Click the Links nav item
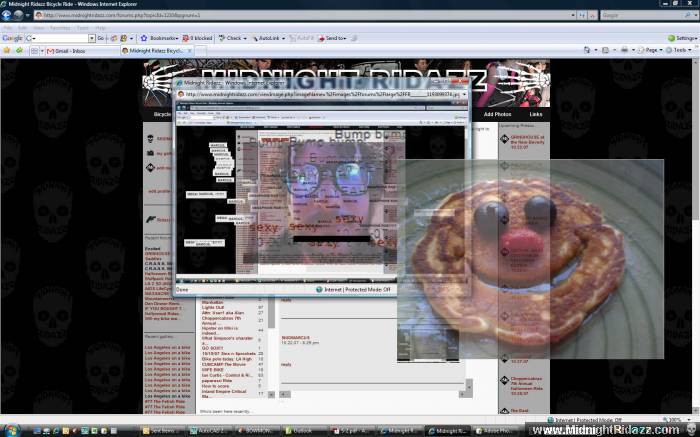 536,114
